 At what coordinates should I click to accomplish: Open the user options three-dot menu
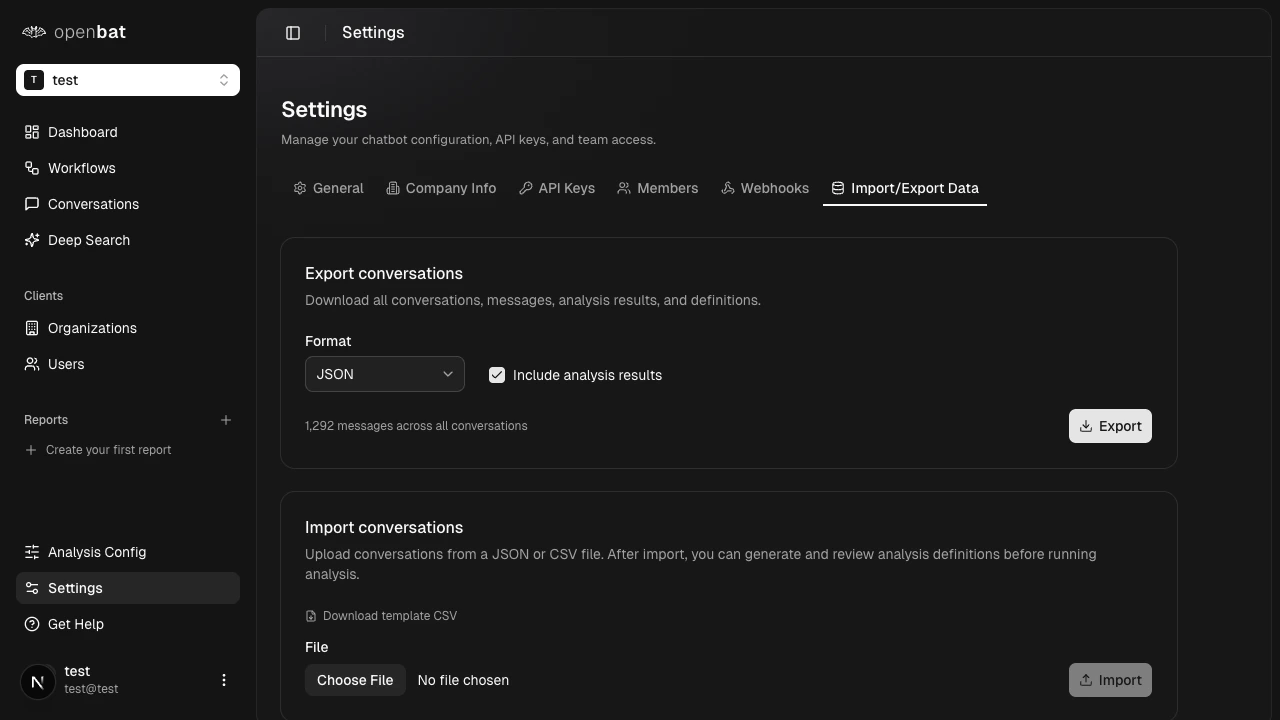pyautogui.click(x=224, y=680)
